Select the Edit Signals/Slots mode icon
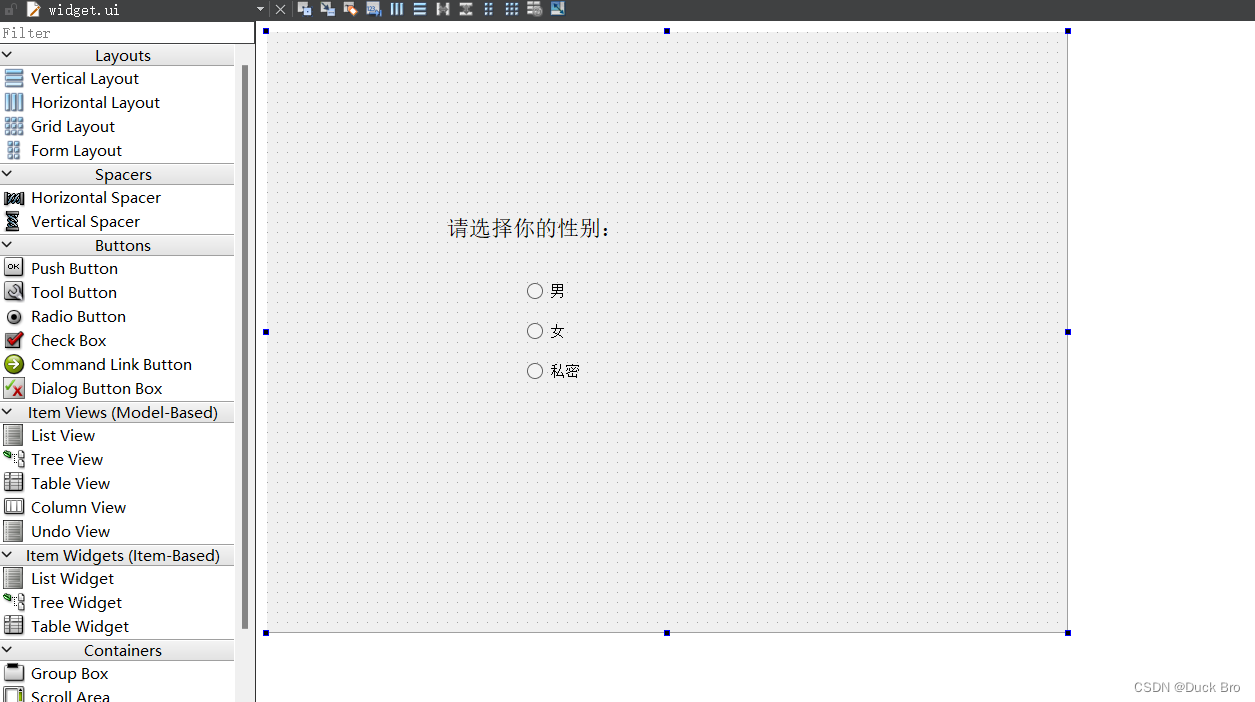 click(327, 10)
